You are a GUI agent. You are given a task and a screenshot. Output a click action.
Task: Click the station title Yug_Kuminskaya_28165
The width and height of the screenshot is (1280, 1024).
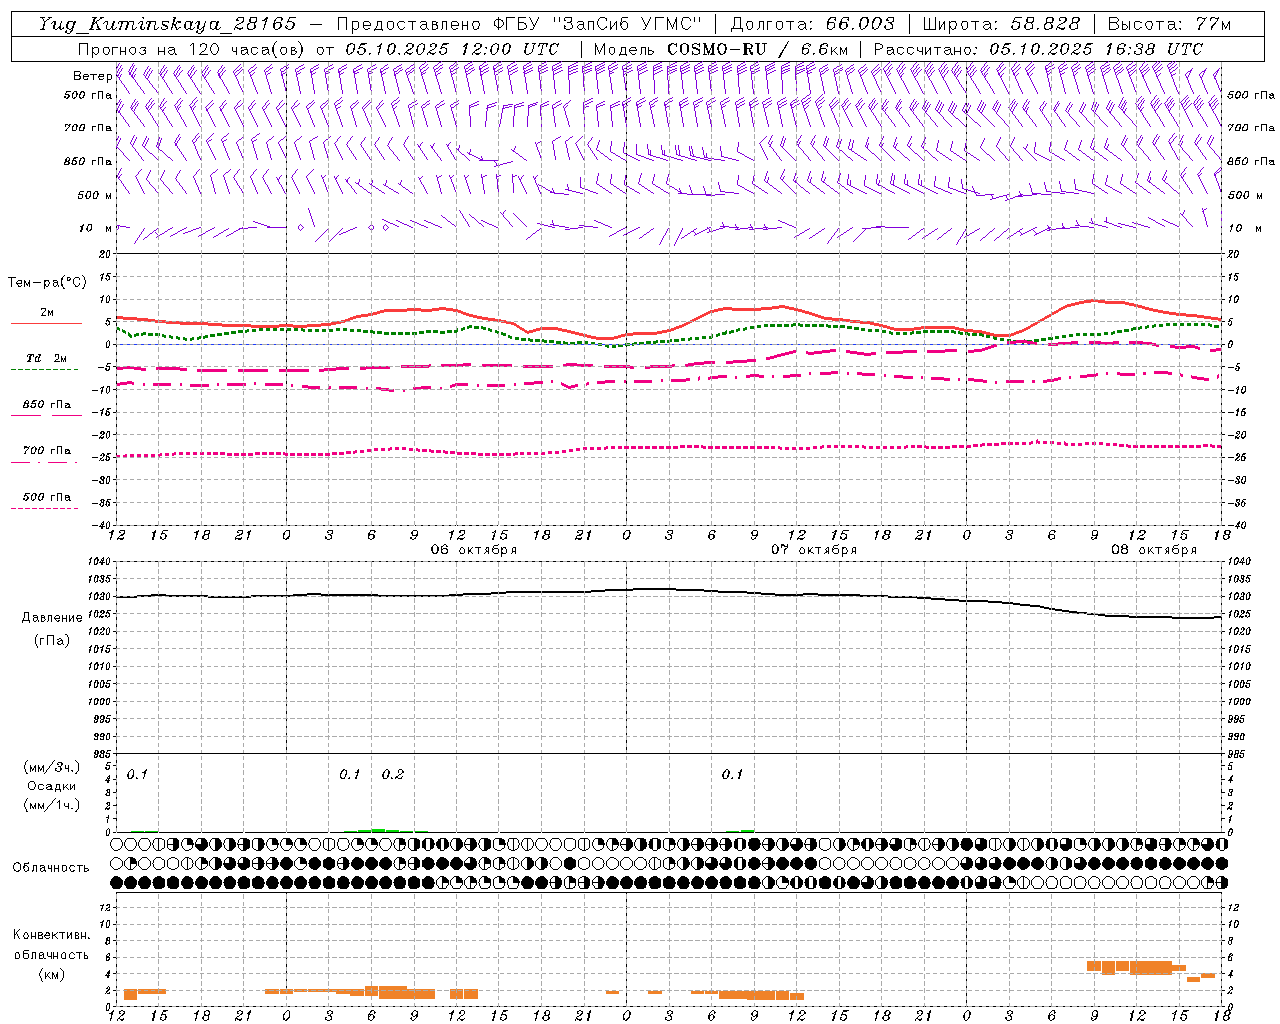tap(167, 24)
